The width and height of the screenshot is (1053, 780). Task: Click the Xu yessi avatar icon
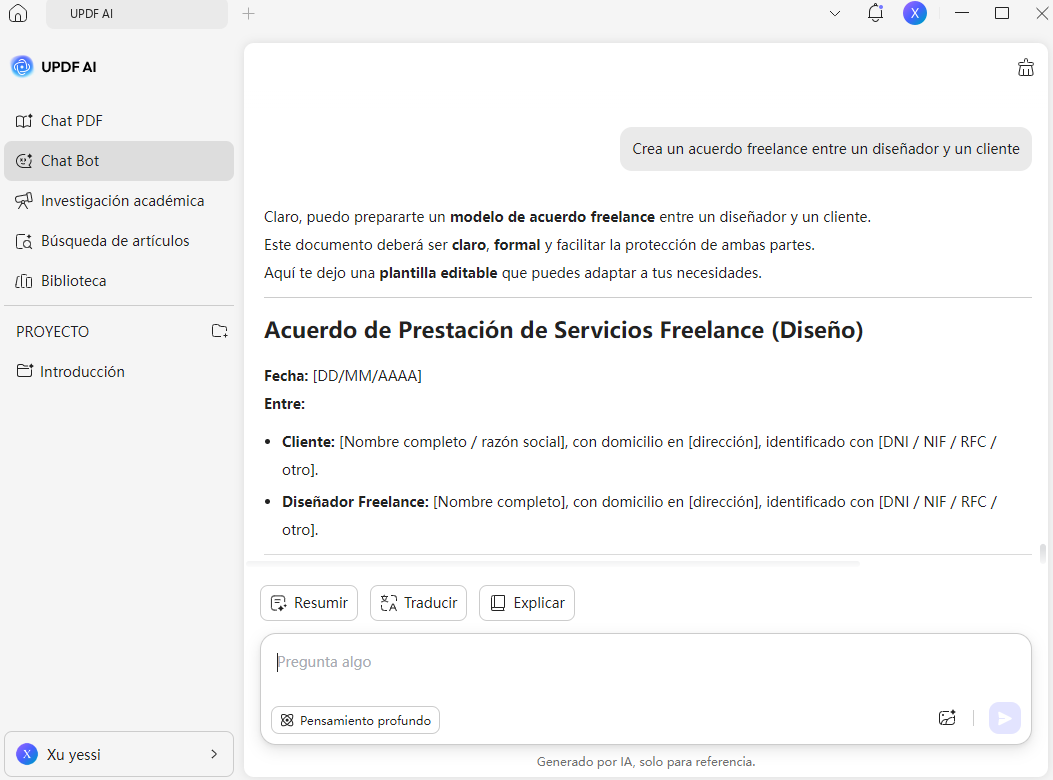27,754
